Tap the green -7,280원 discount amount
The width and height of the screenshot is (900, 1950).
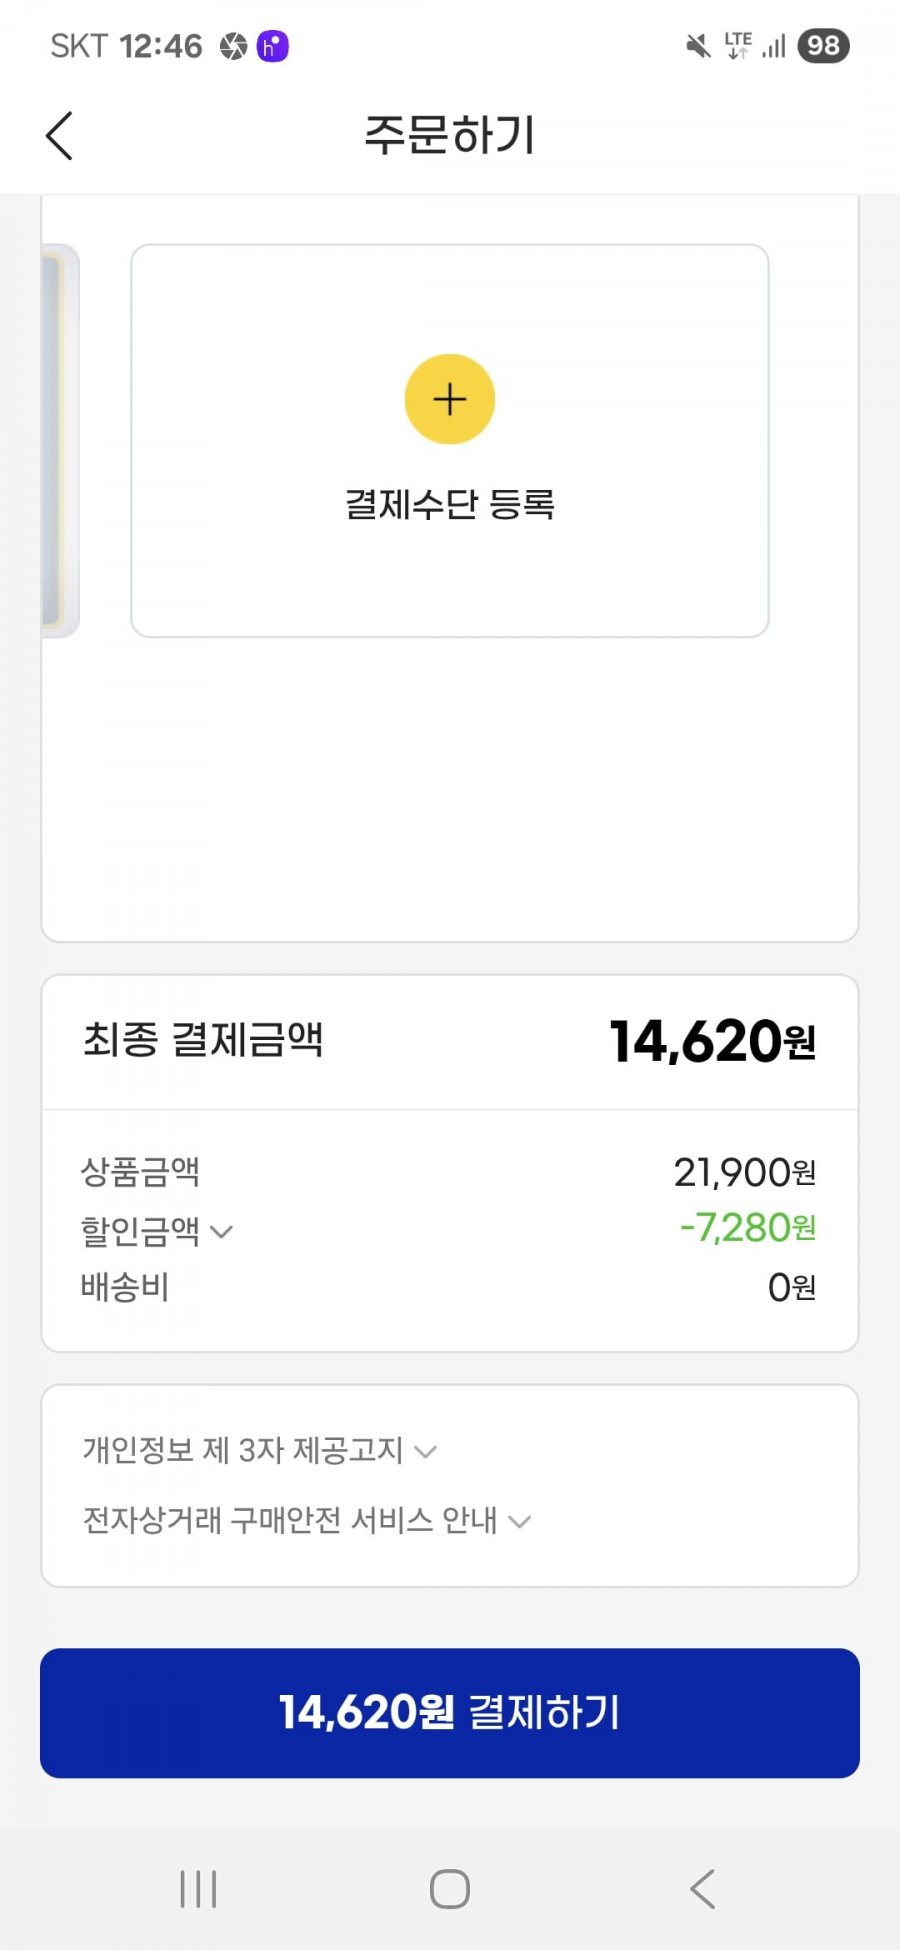tap(748, 1228)
